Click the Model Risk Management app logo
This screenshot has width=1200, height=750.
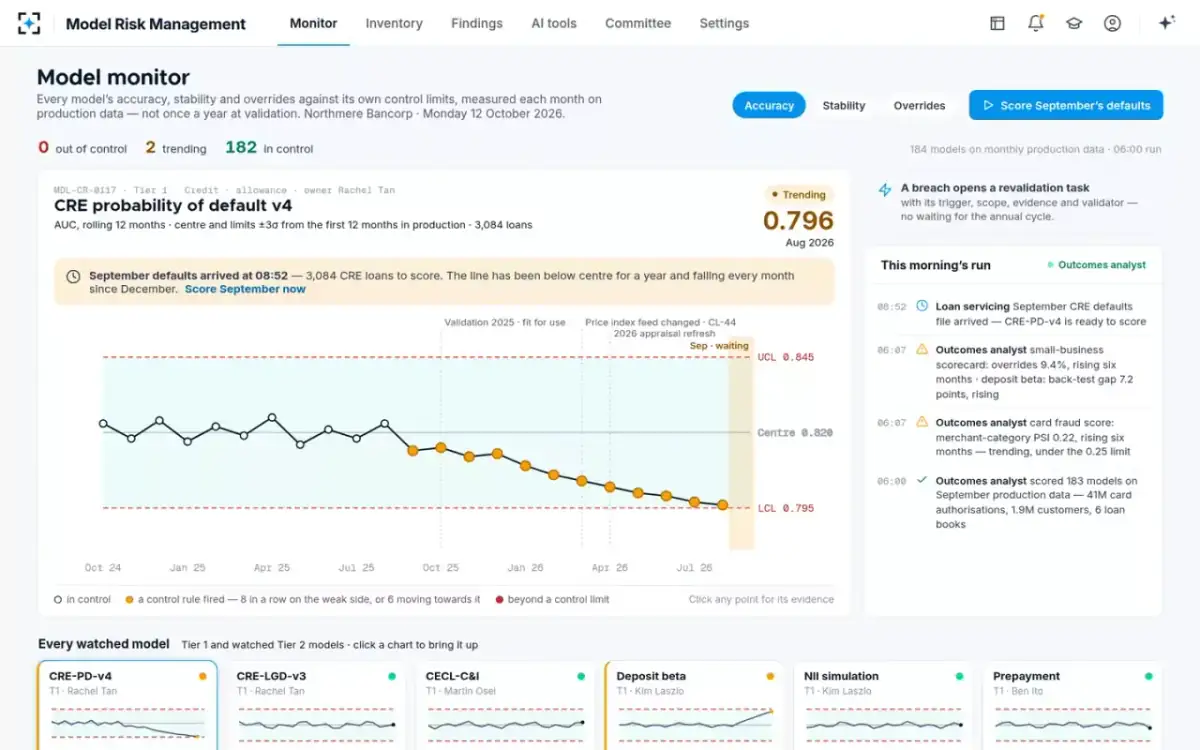point(30,23)
